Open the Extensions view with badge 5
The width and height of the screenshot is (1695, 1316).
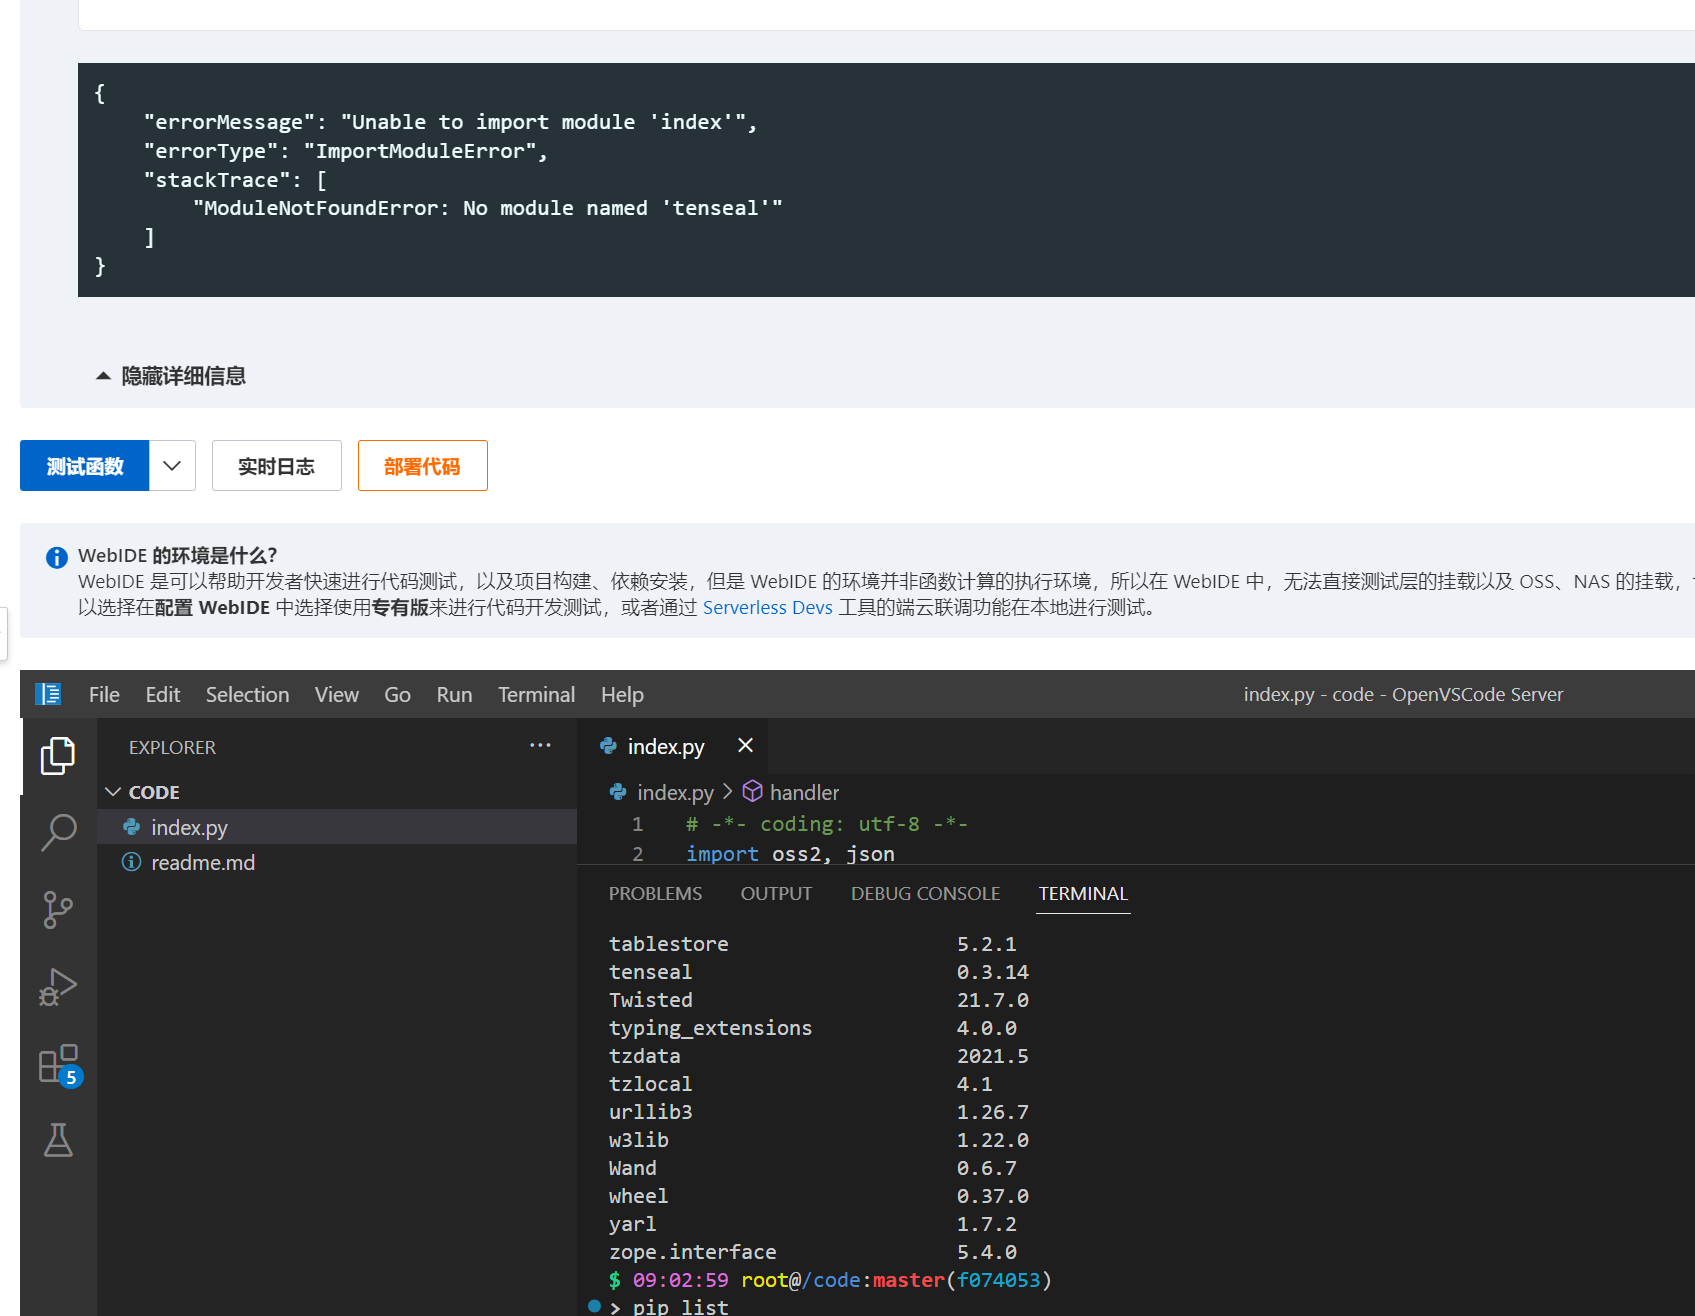click(58, 1064)
